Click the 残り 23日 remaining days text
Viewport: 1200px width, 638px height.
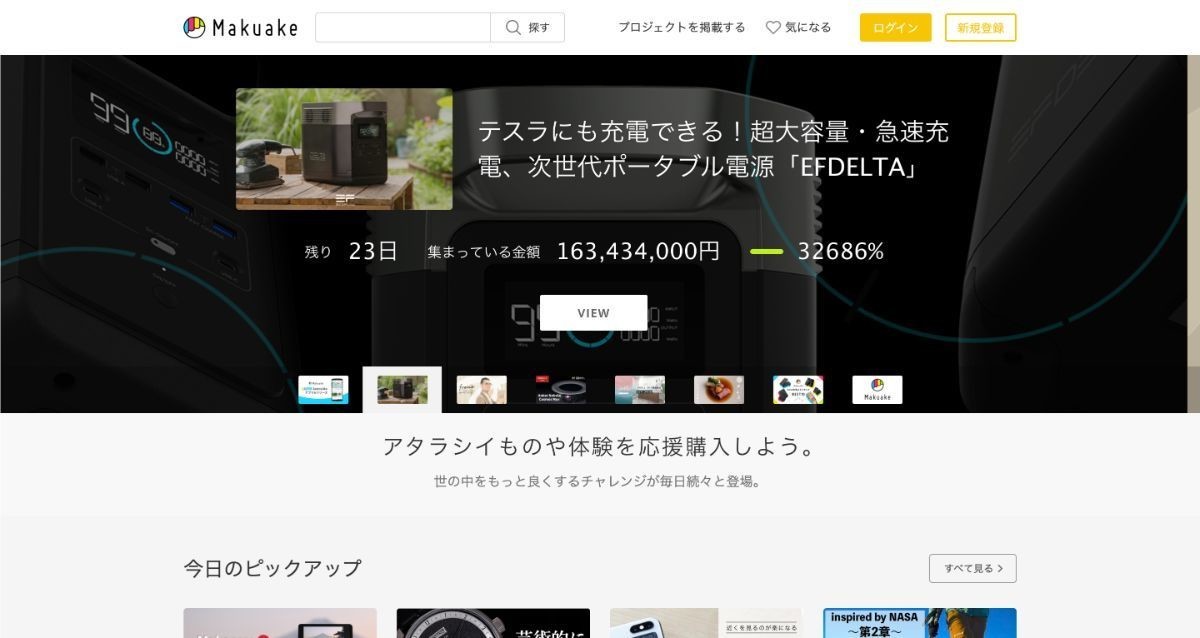click(351, 252)
